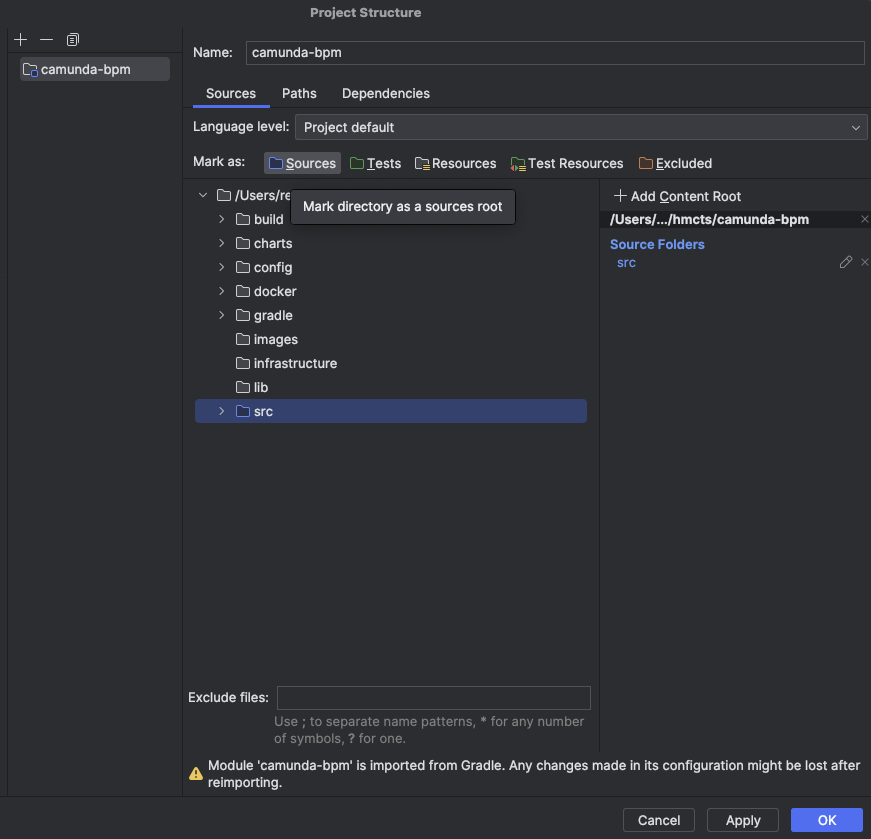Image resolution: width=871 pixels, height=839 pixels.
Task: Select the gradle folder icon
Action: 243,315
